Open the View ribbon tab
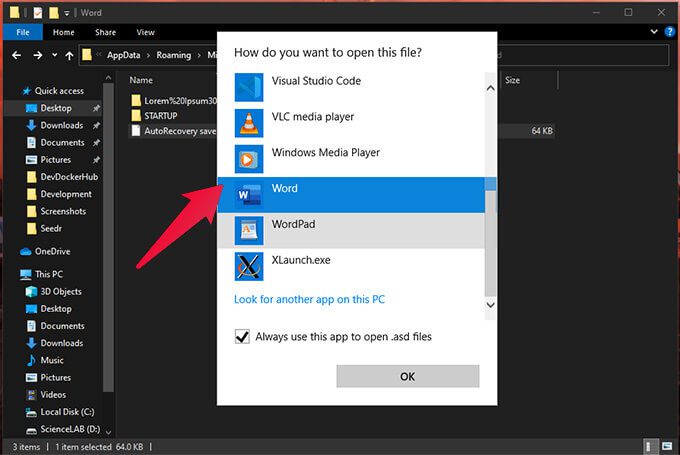680x455 pixels. pos(145,32)
